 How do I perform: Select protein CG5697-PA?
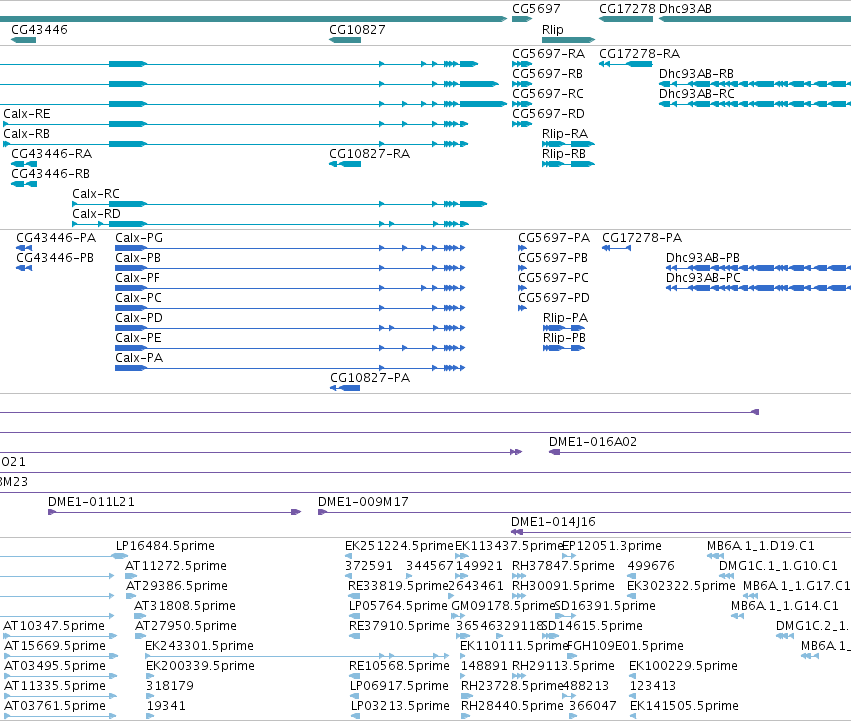(x=554, y=238)
